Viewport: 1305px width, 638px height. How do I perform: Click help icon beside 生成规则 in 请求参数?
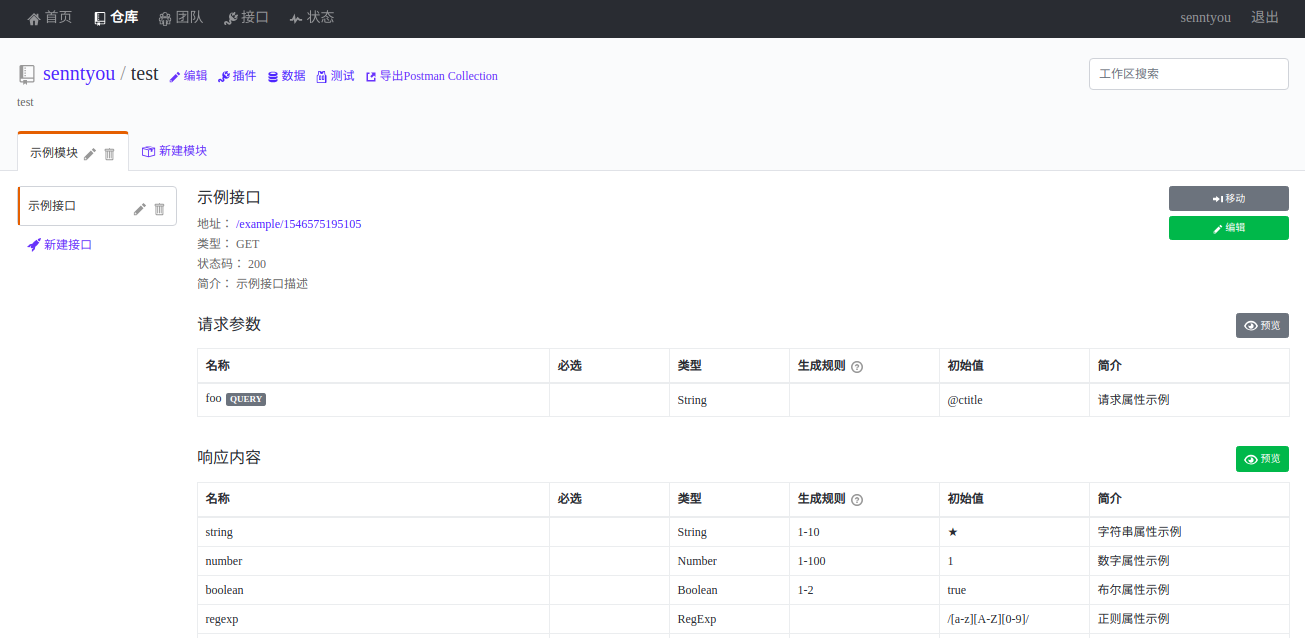click(x=857, y=367)
